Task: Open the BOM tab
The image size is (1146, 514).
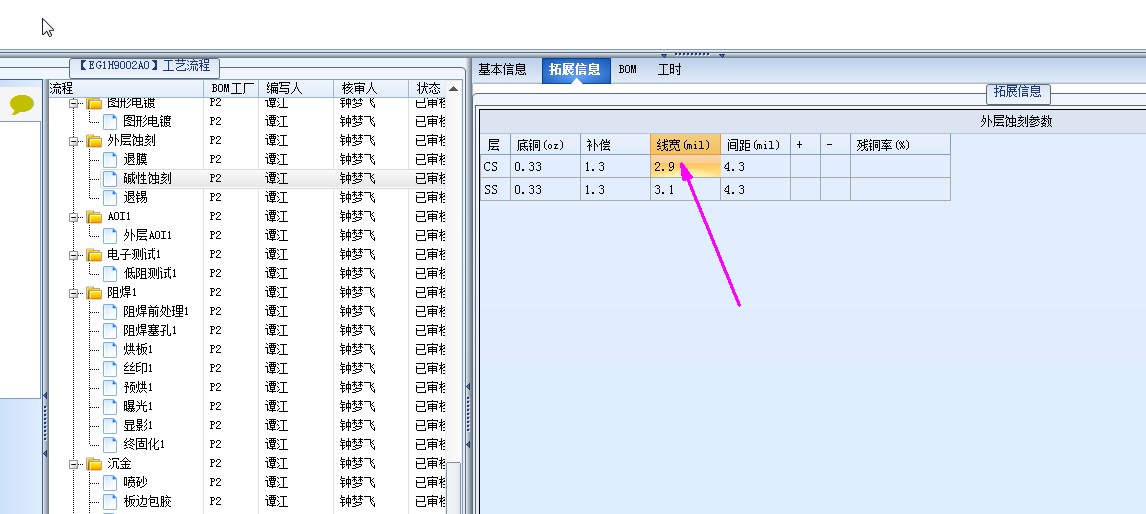Action: pyautogui.click(x=627, y=69)
